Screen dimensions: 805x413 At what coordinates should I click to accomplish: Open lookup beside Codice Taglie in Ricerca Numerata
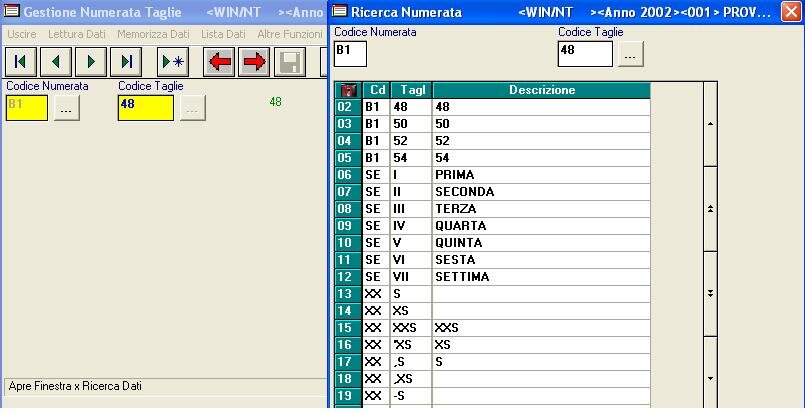coord(629,55)
